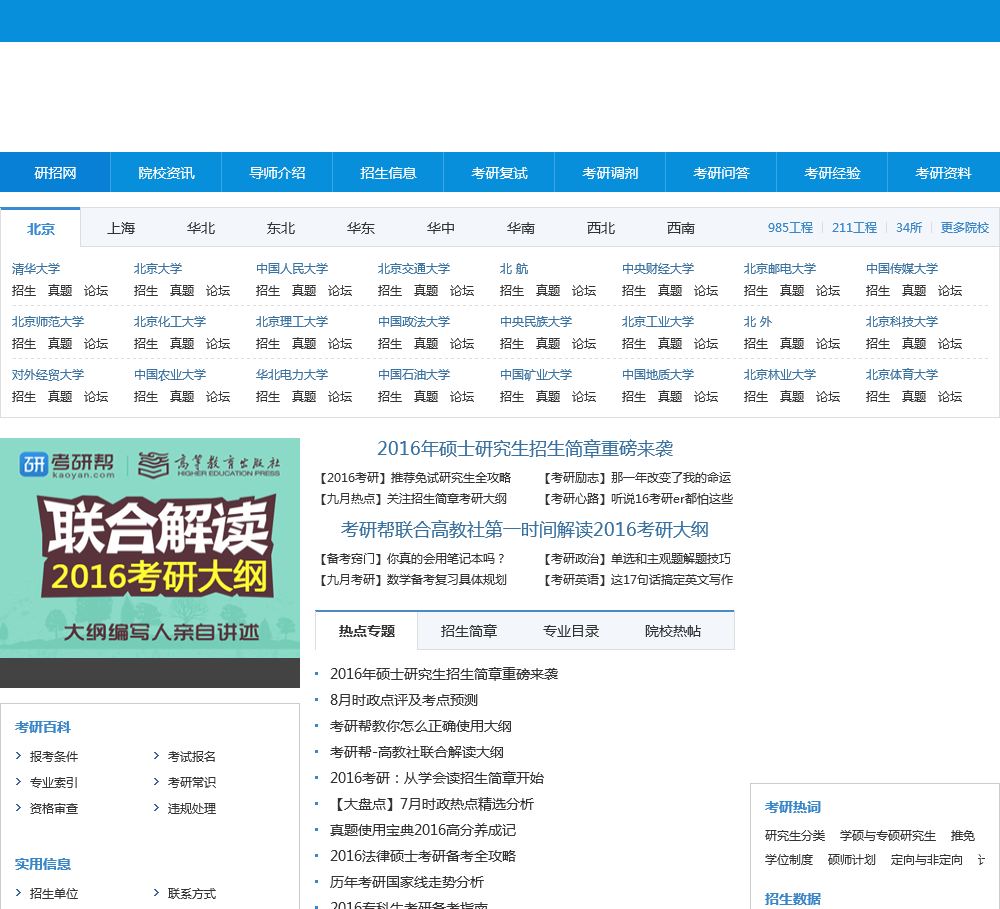Click the 联合解读2016考研大纲 banner image
Screen dimensions: 1000x909
point(150,550)
